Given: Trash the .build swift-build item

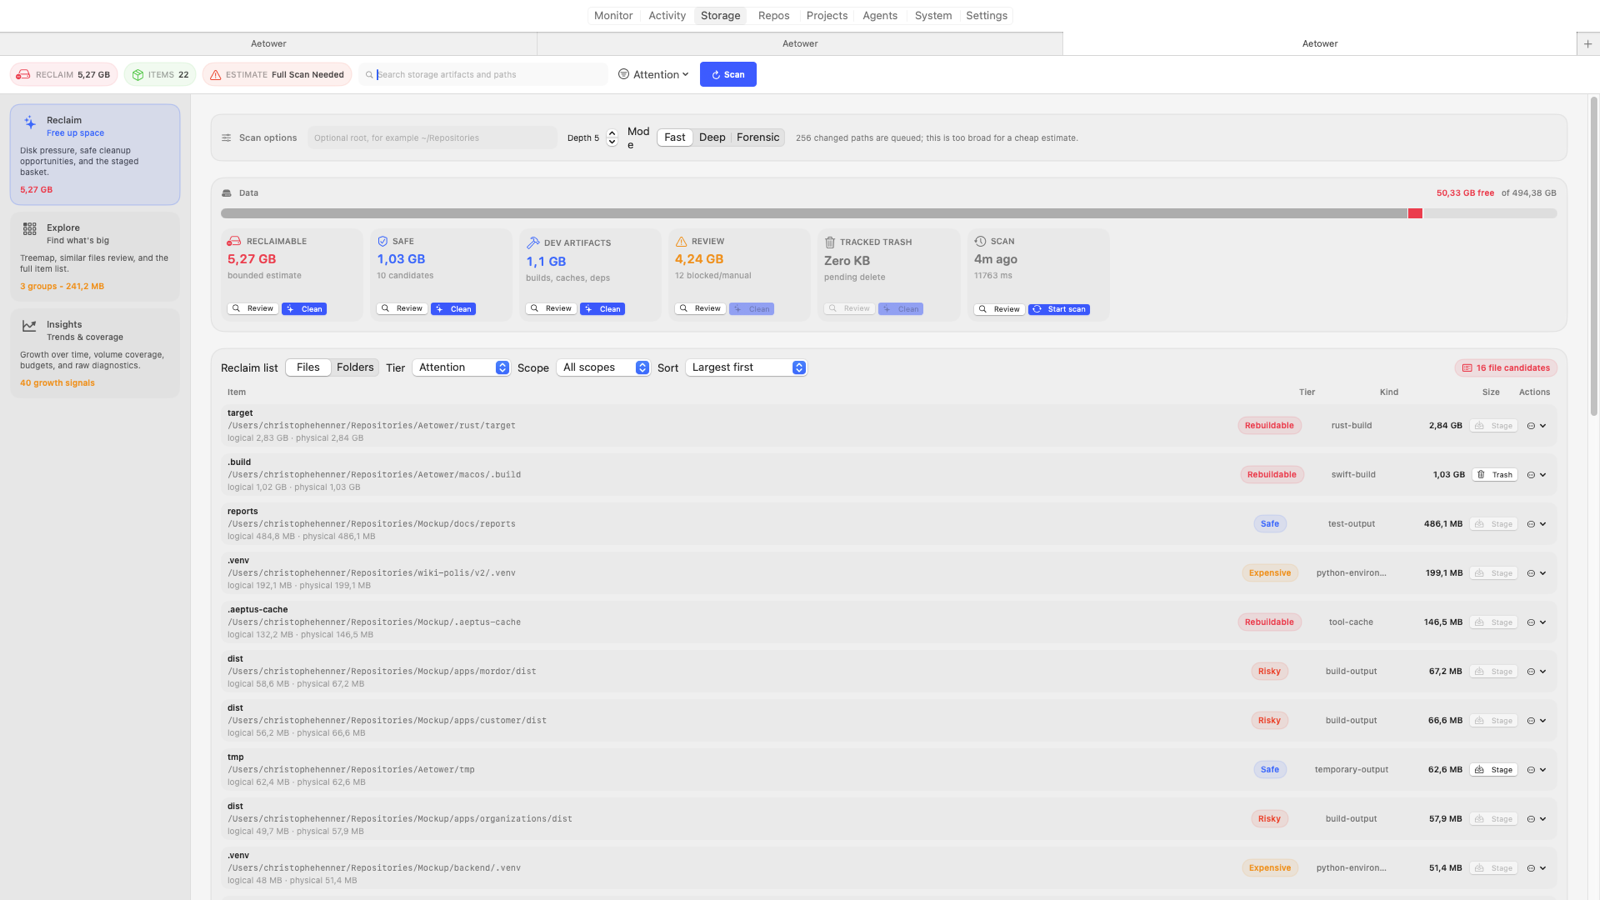Looking at the screenshot, I should 1494,475.
